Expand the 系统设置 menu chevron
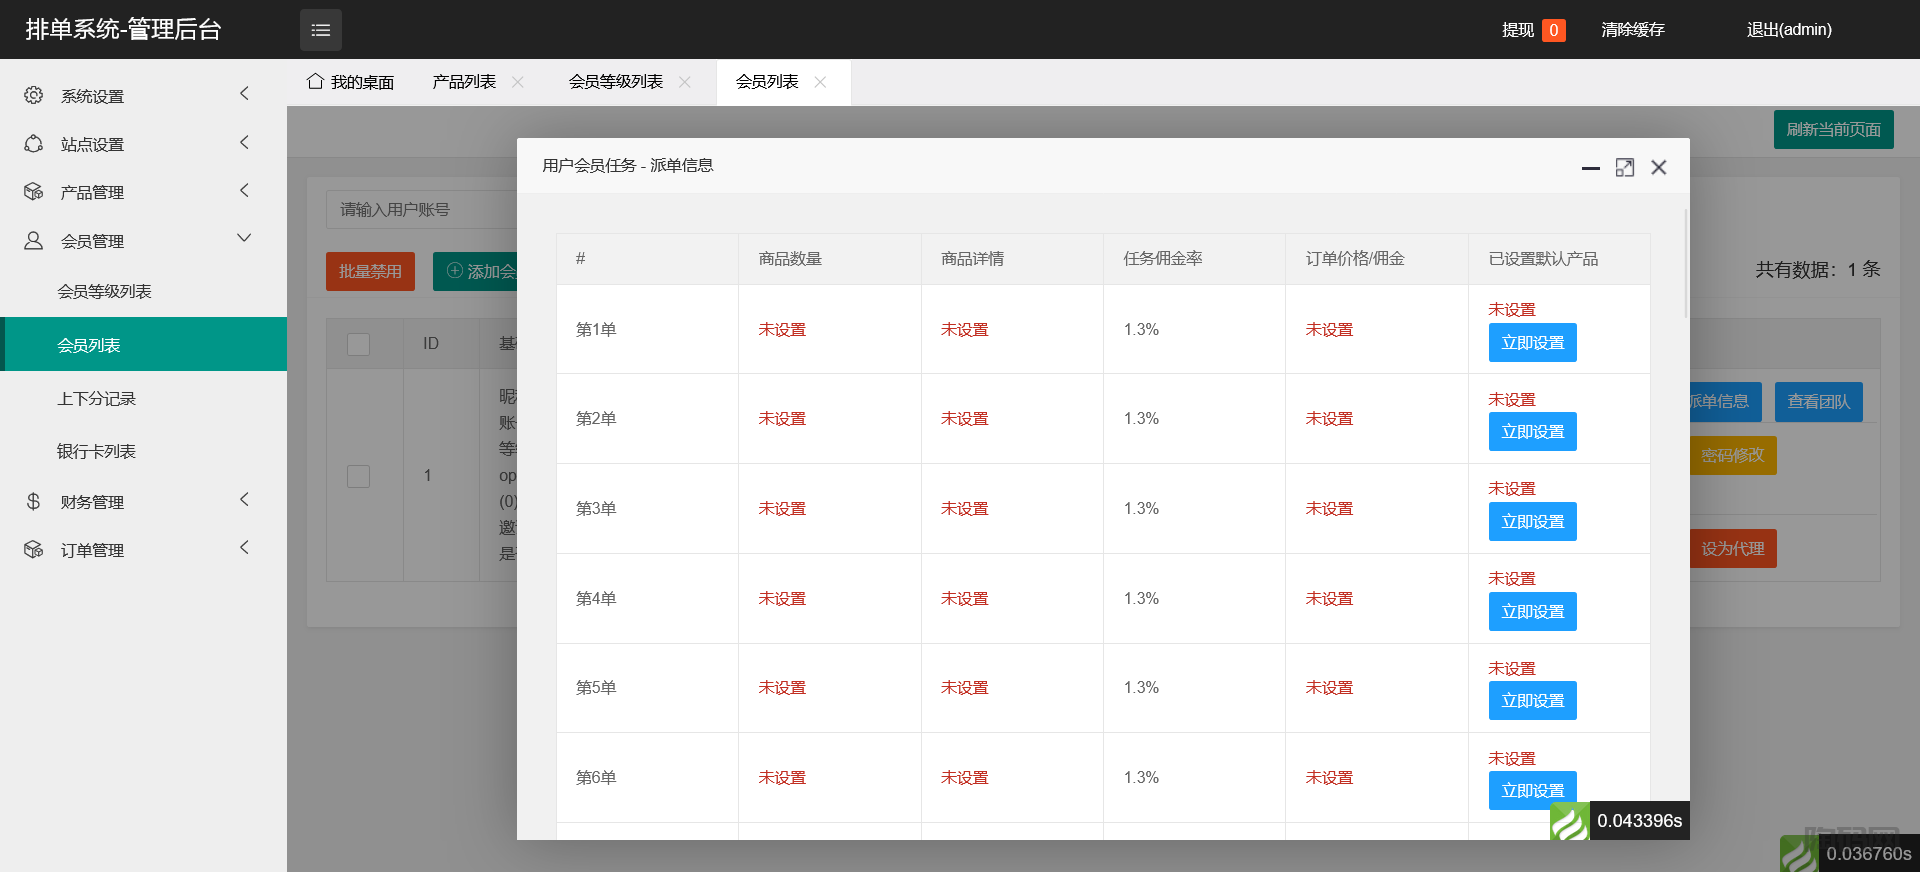Image resolution: width=1920 pixels, height=872 pixels. 244,94
